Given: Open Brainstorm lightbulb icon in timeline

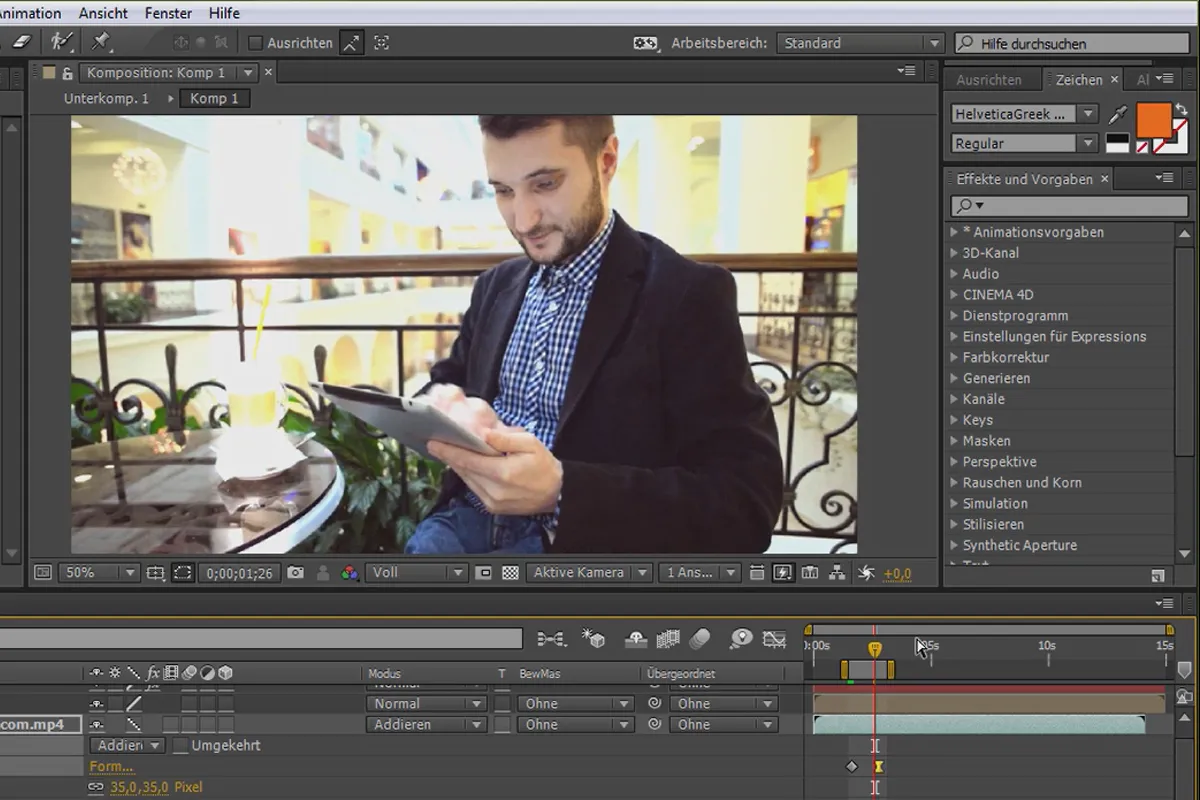Looking at the screenshot, I should 741,638.
